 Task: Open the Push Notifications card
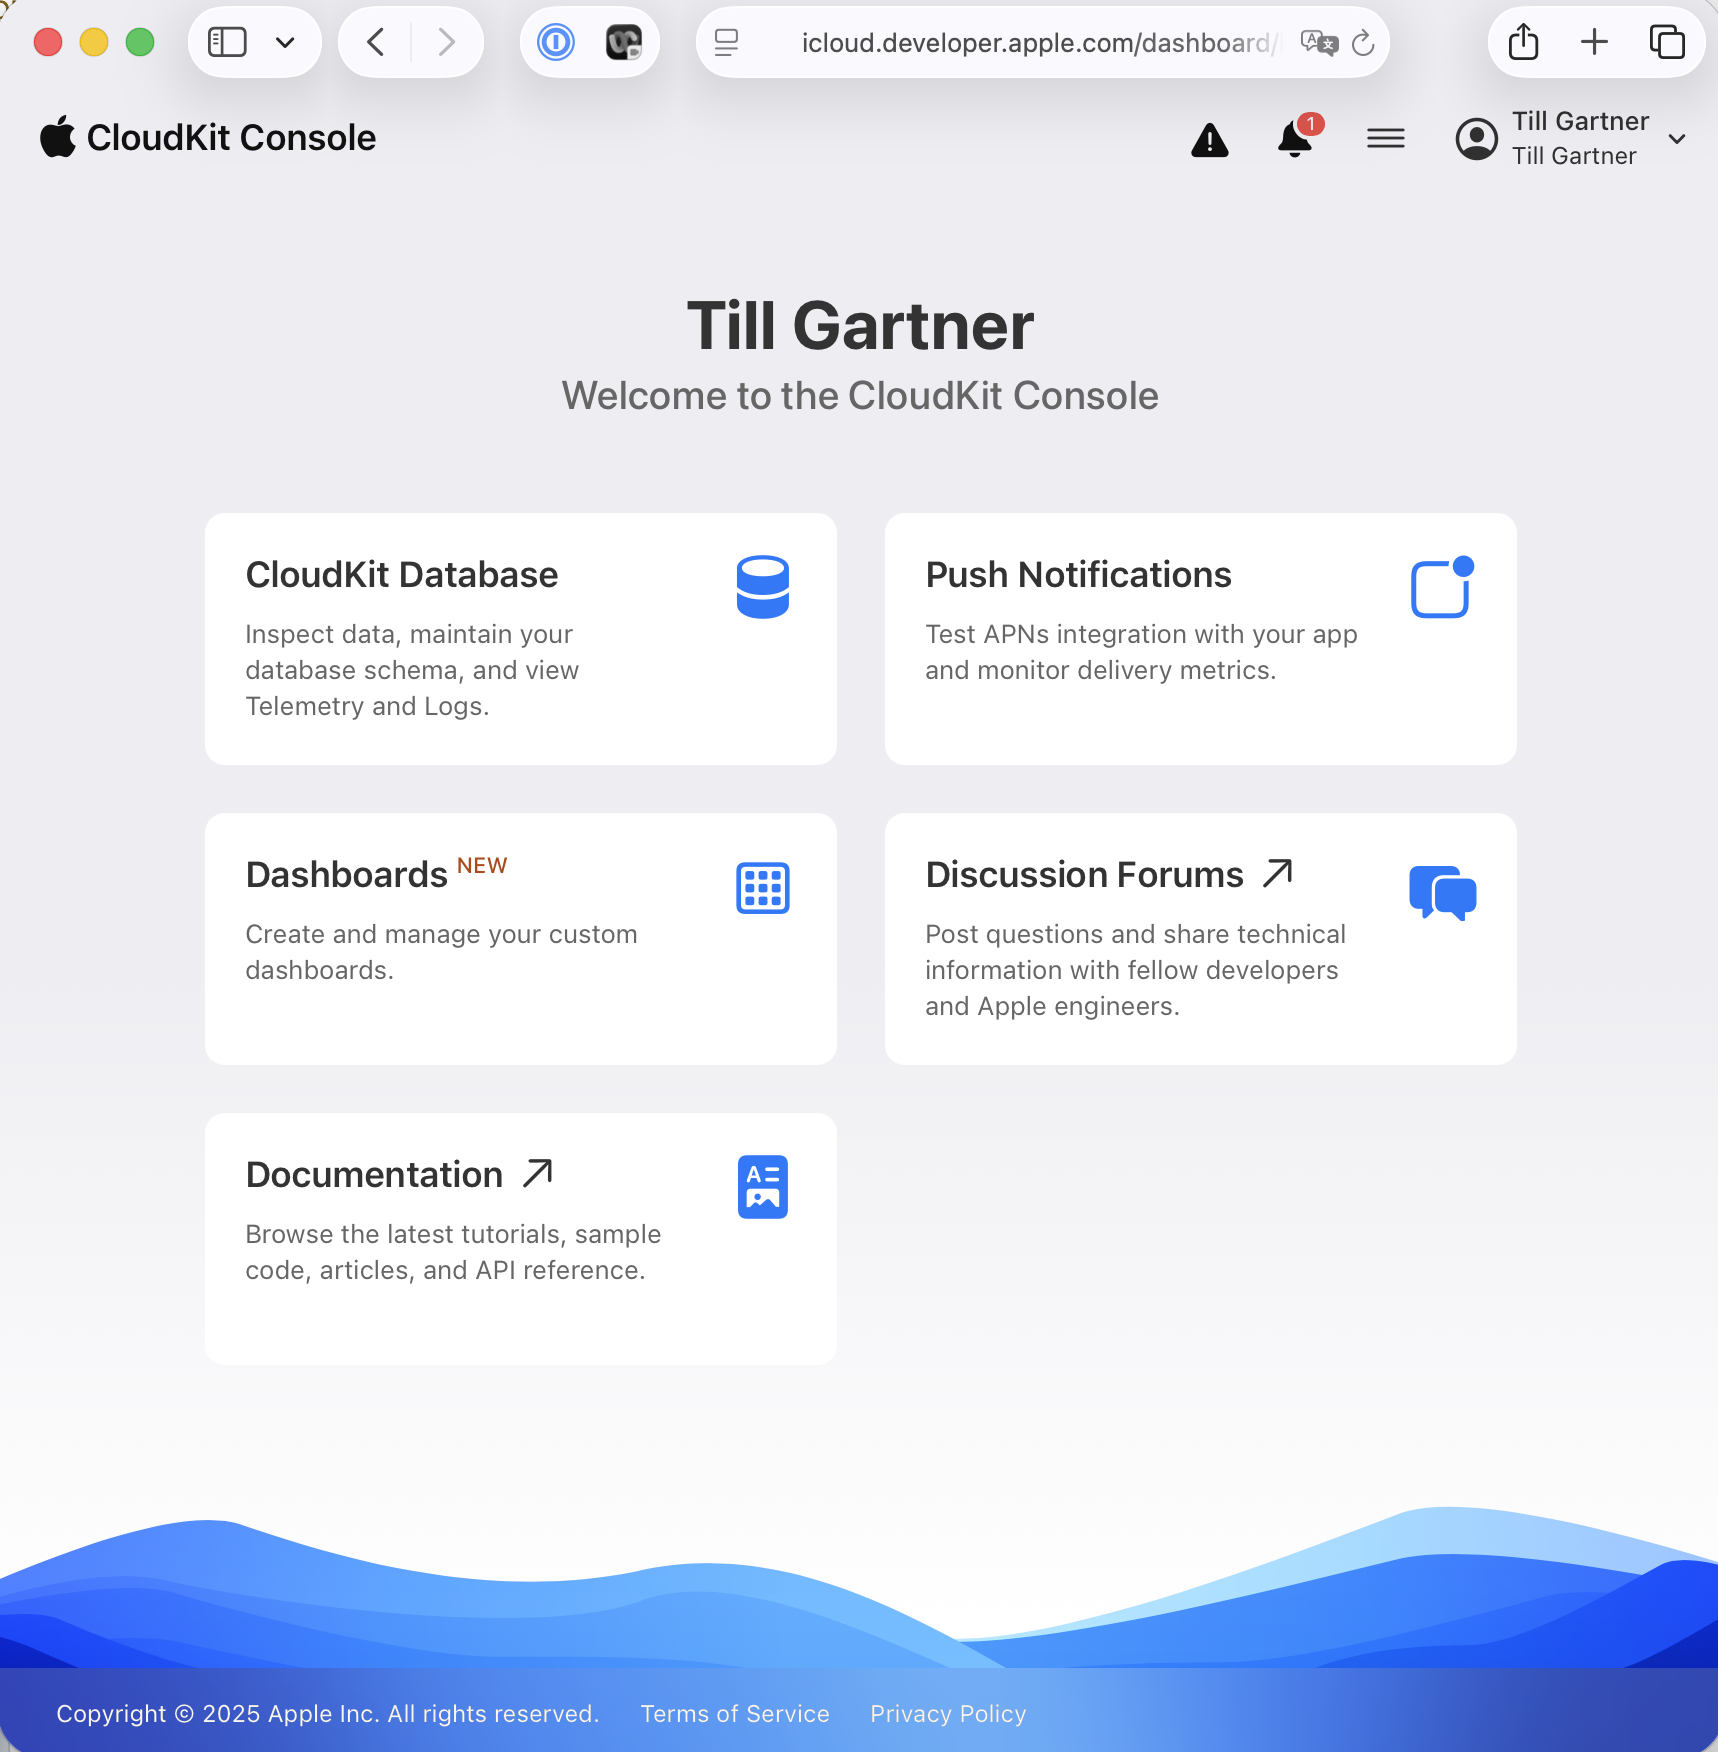tap(1200, 639)
